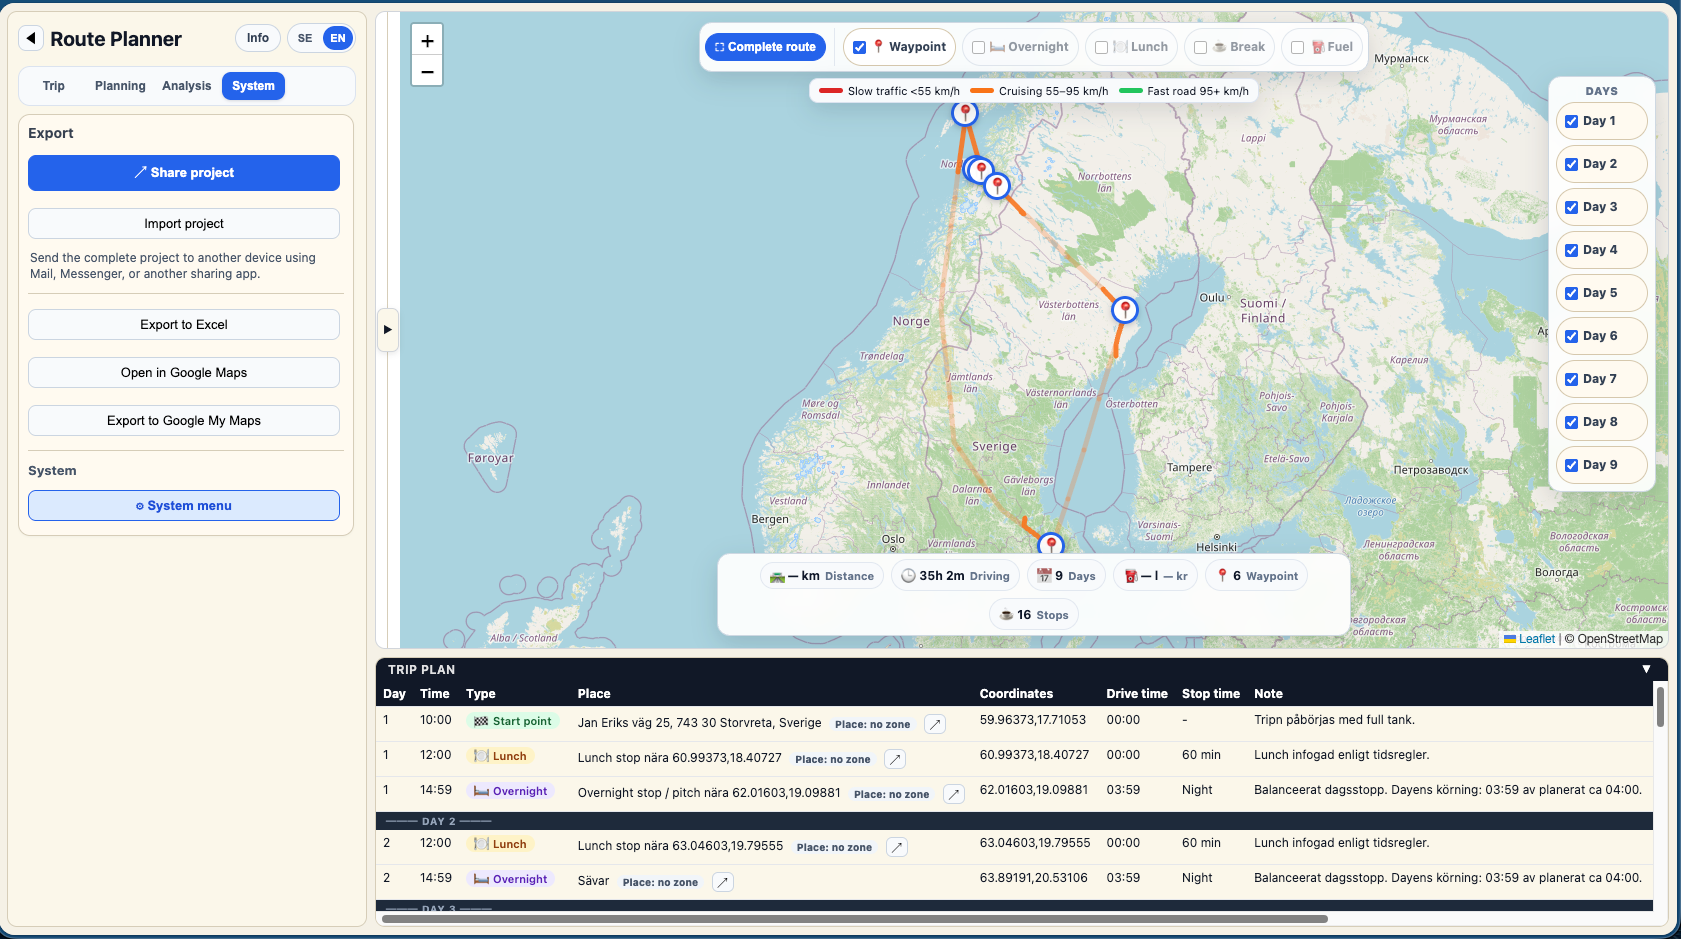Click the Sävar place name

coord(593,881)
